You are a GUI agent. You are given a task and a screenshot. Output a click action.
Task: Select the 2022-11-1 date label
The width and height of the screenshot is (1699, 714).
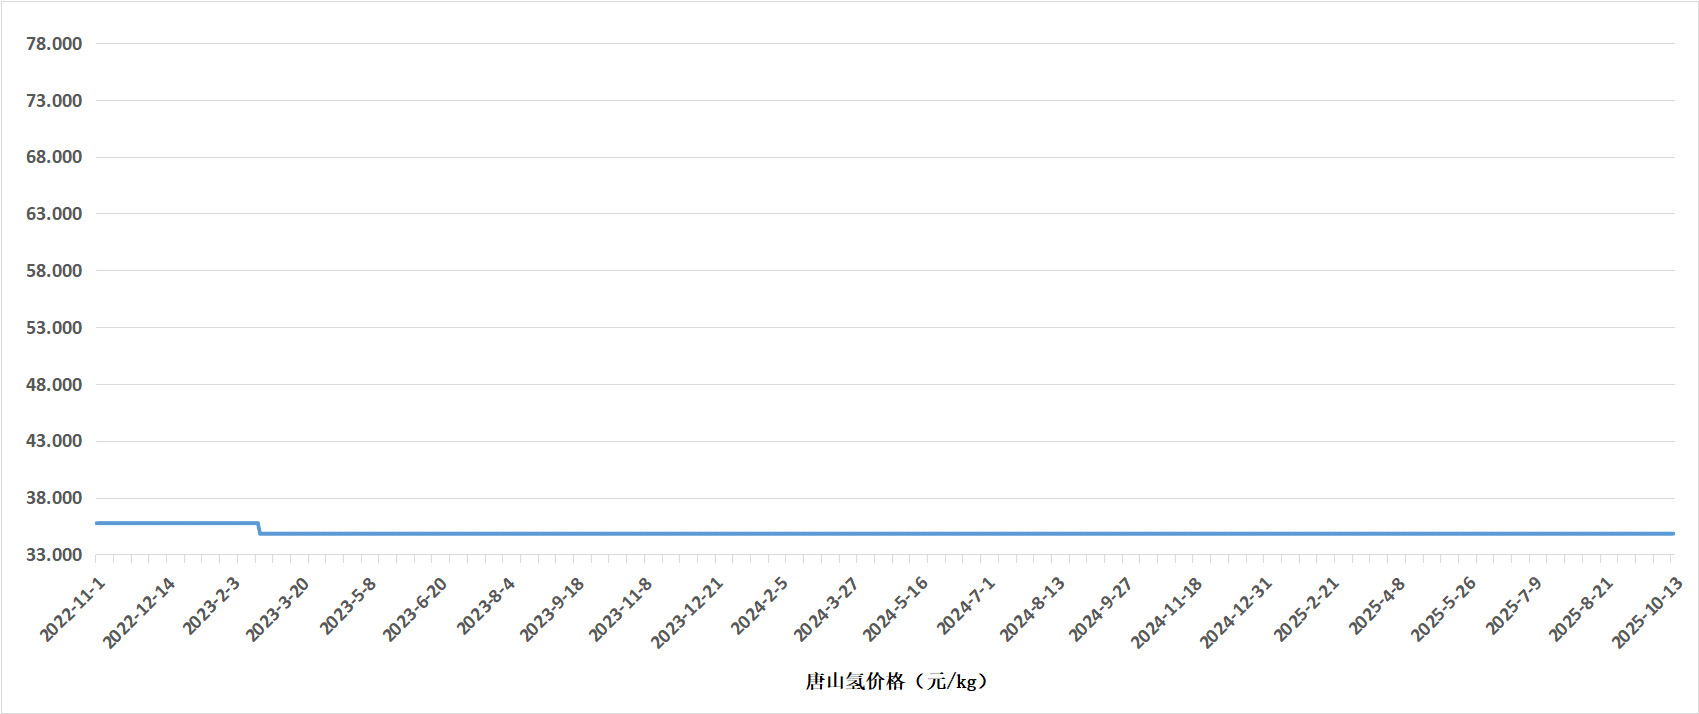[73, 609]
